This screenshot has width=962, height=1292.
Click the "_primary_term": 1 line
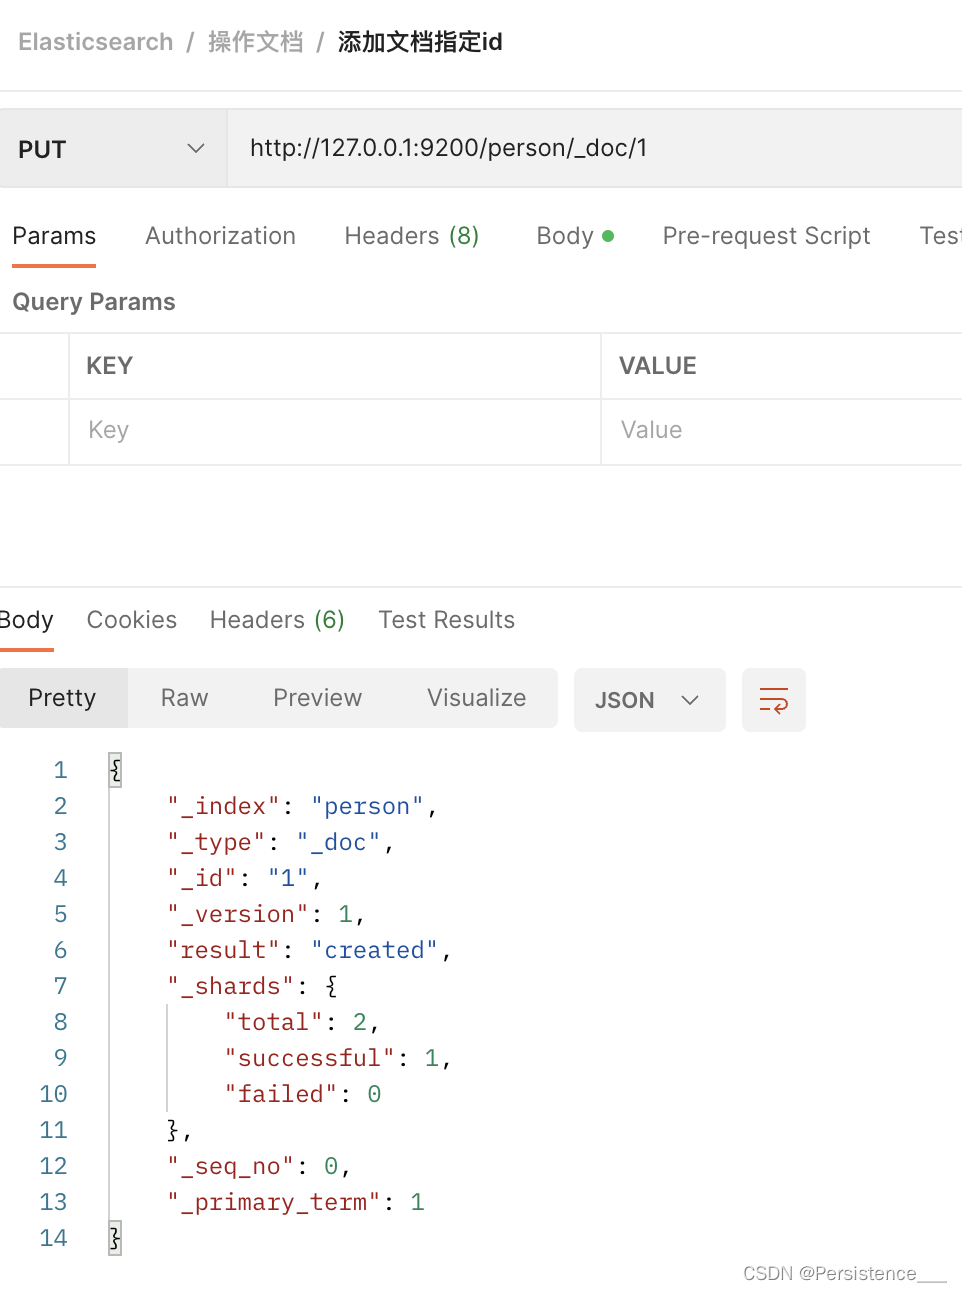296,1202
